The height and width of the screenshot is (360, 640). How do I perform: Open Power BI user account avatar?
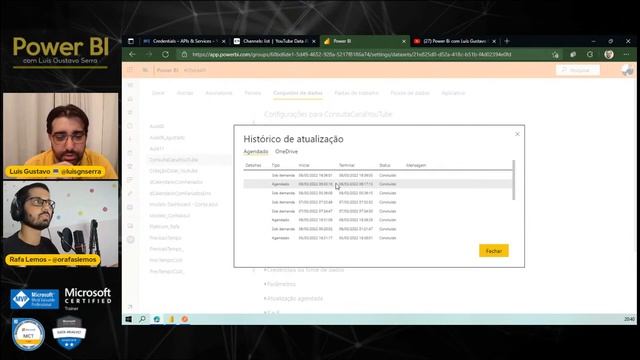(x=627, y=70)
